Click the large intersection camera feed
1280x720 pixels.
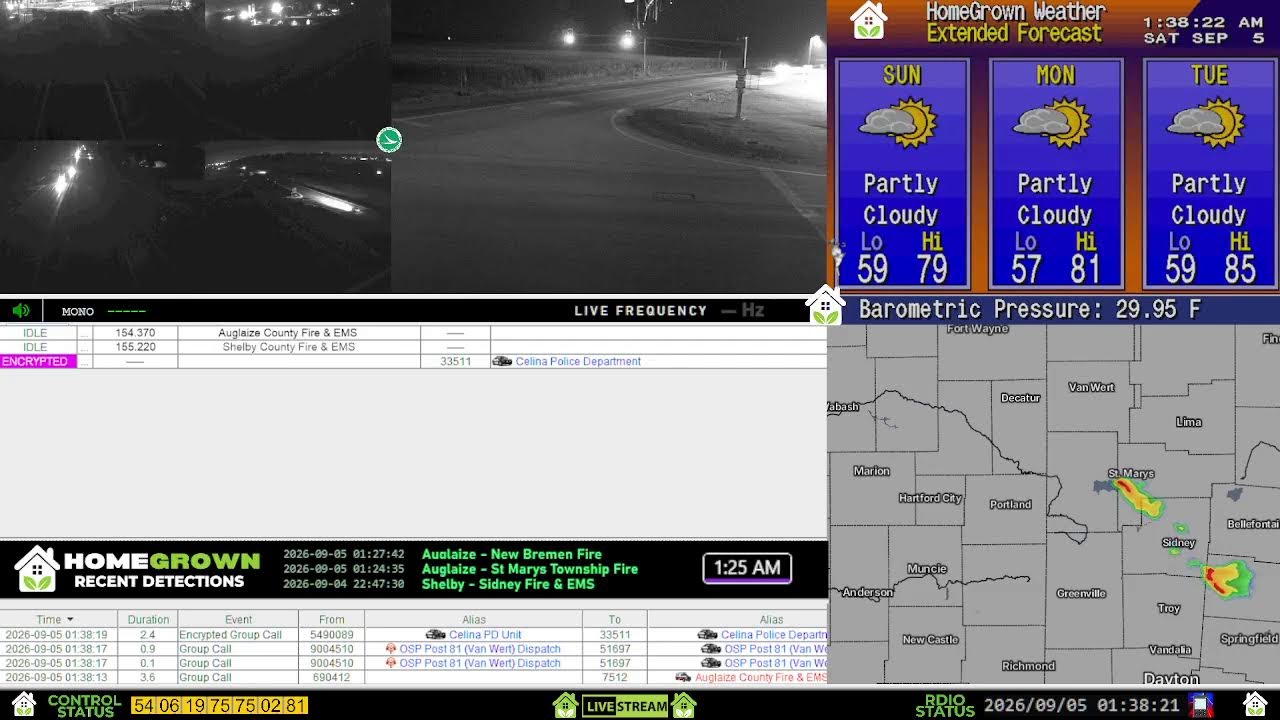click(609, 146)
